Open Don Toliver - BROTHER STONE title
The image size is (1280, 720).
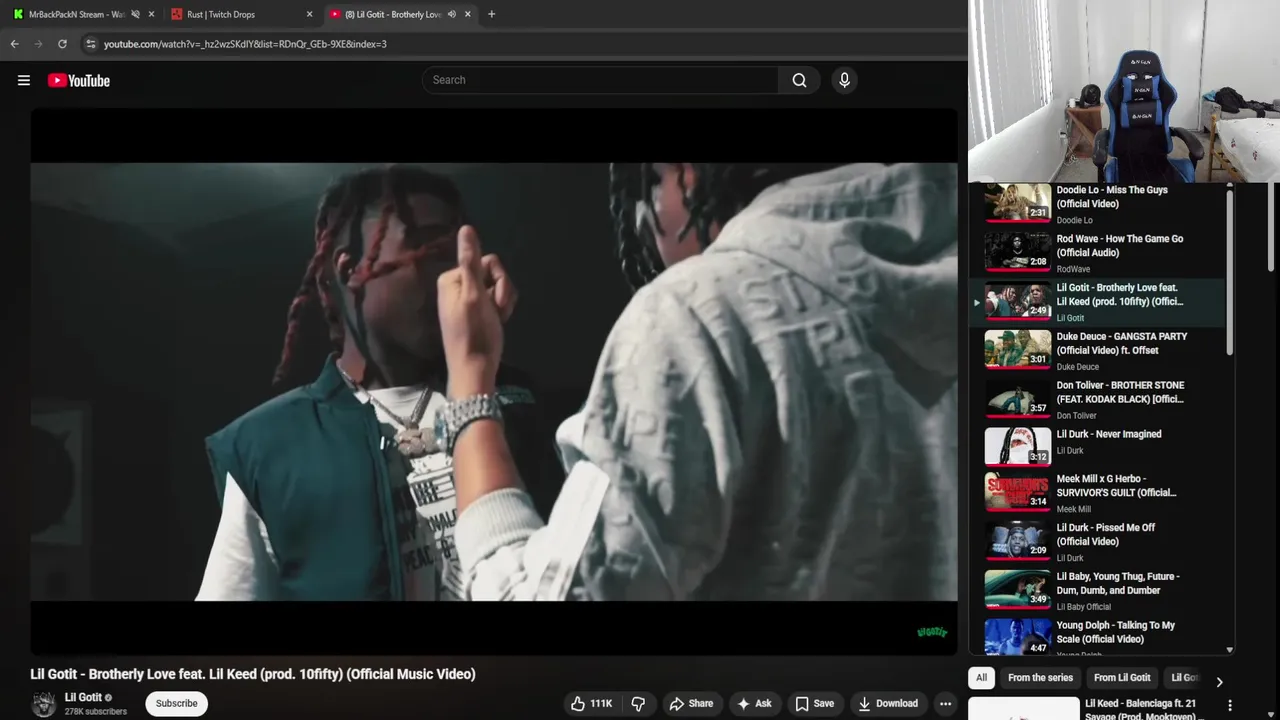[x=1120, y=392]
